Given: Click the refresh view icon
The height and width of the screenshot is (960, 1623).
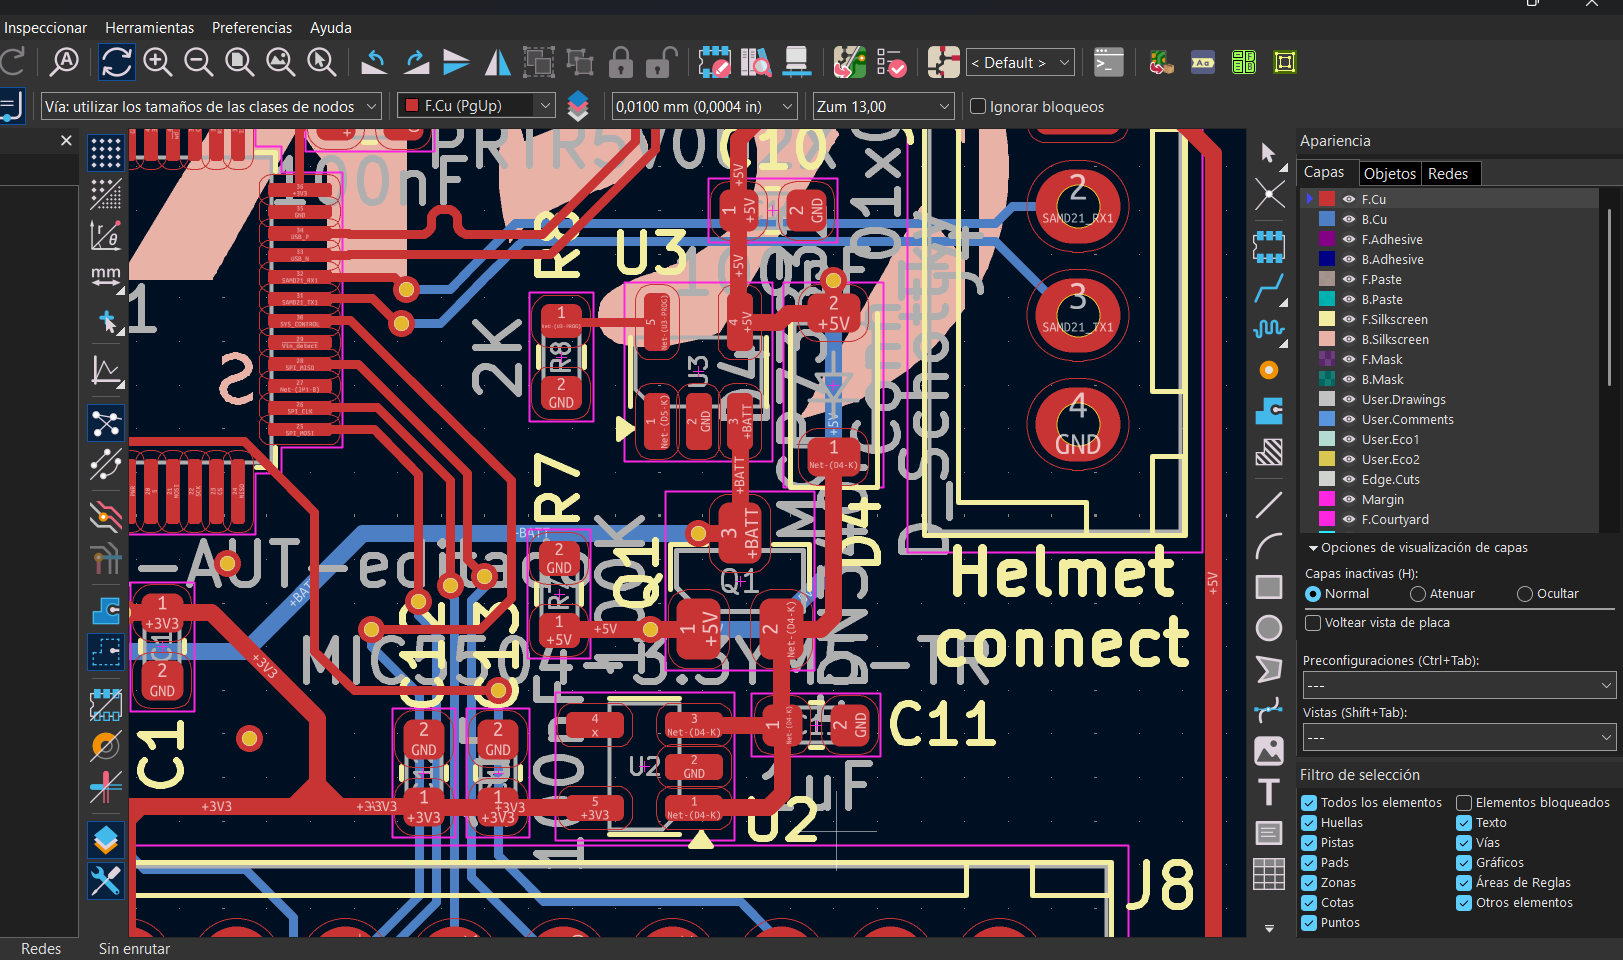Looking at the screenshot, I should click(116, 62).
